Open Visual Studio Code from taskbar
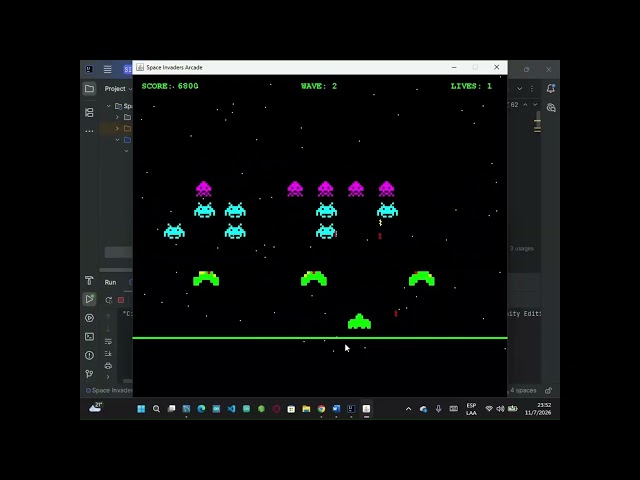The width and height of the screenshot is (640, 480). click(x=231, y=409)
